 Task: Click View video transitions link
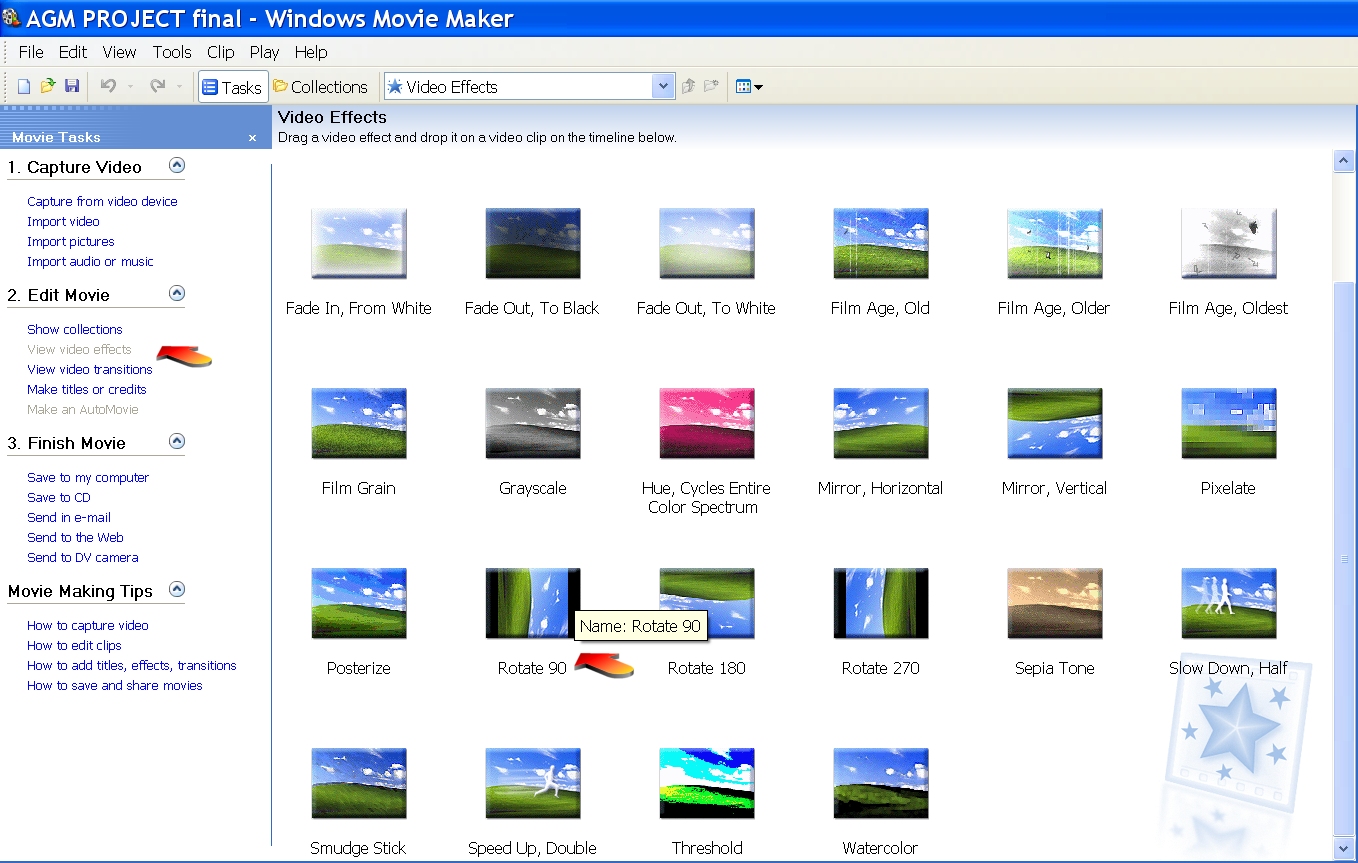[90, 369]
